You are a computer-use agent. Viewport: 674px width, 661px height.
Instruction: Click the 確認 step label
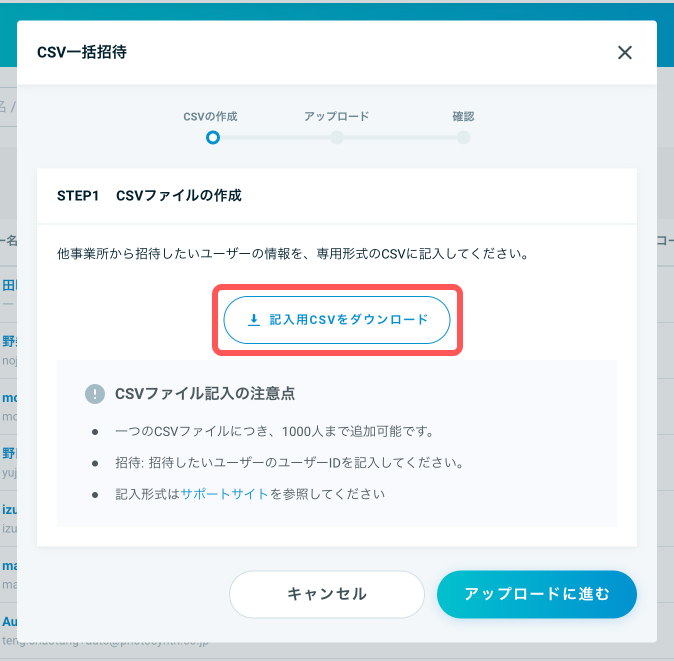(x=463, y=116)
